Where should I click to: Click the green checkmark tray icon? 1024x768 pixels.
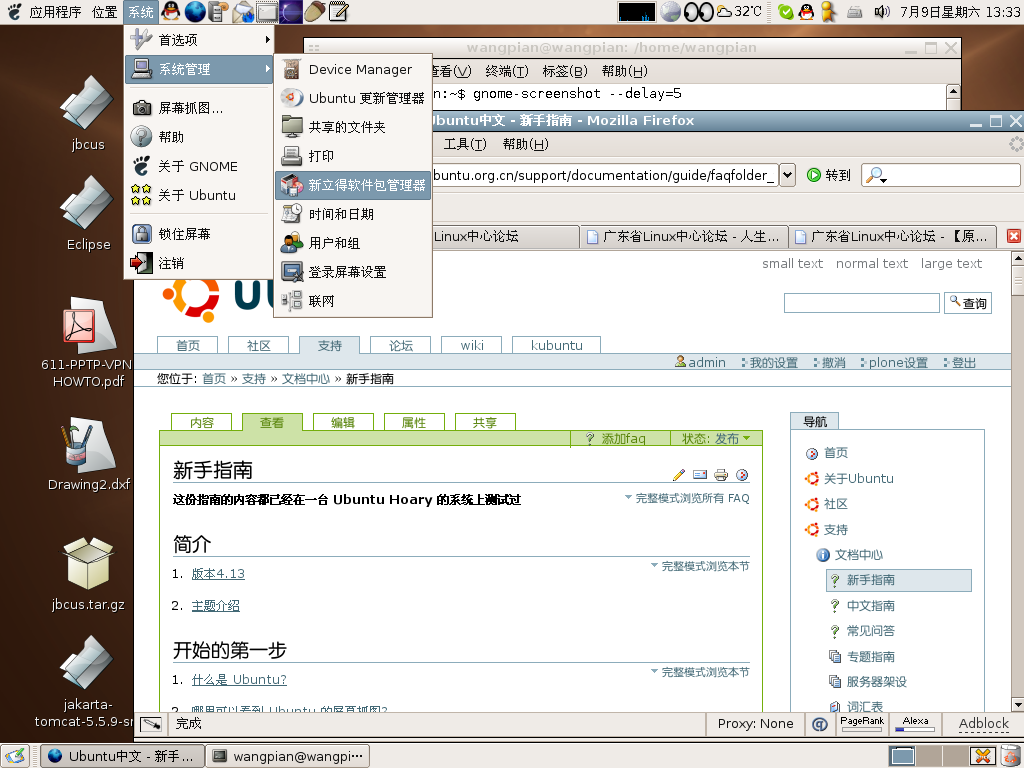pos(786,12)
